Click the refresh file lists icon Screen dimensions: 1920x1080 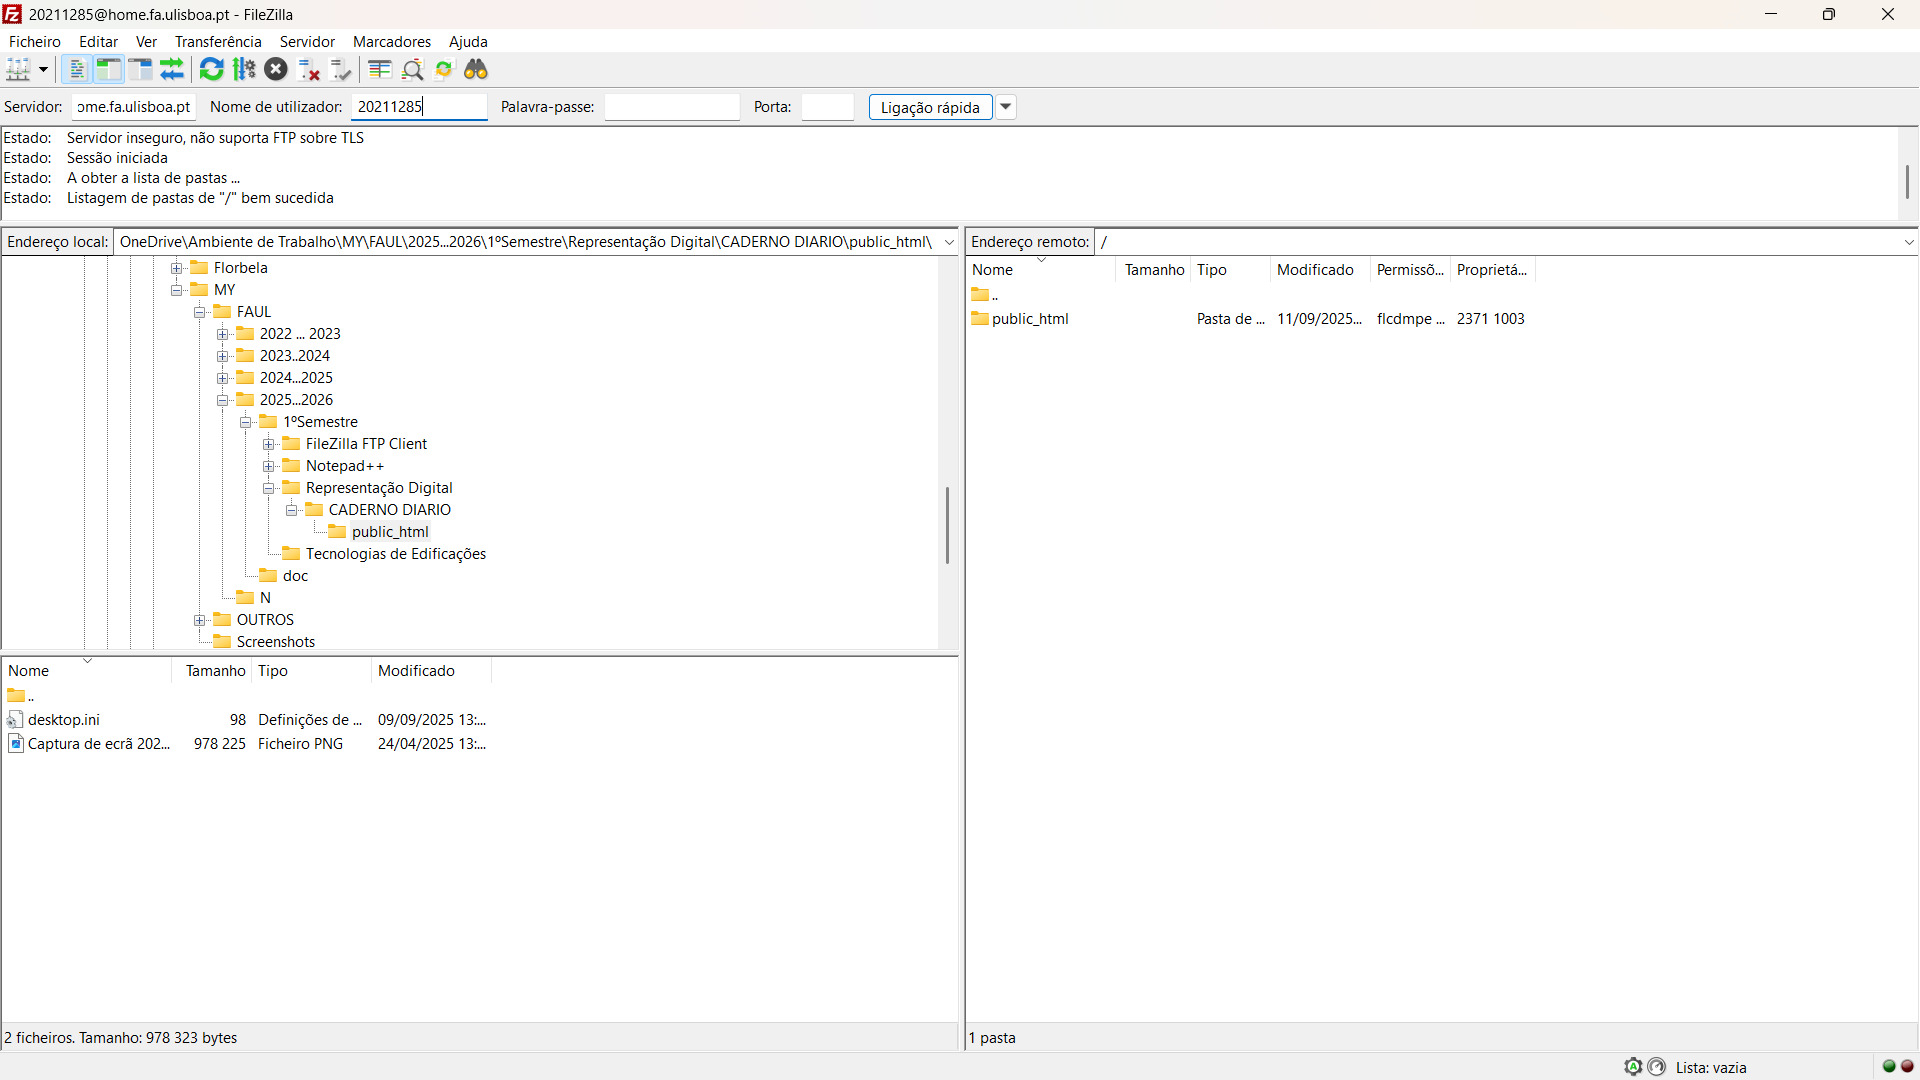211,69
